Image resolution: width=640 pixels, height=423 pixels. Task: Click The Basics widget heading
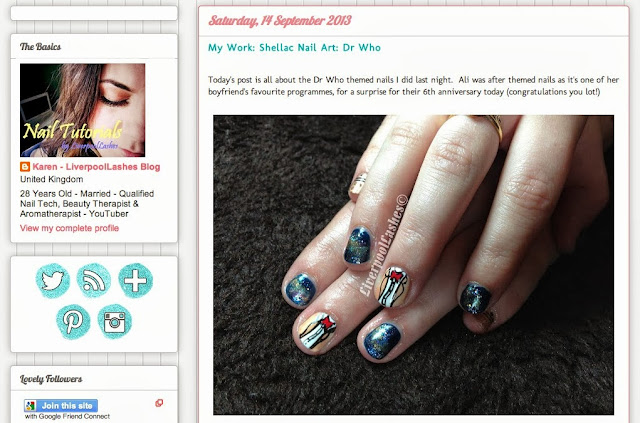40,47
